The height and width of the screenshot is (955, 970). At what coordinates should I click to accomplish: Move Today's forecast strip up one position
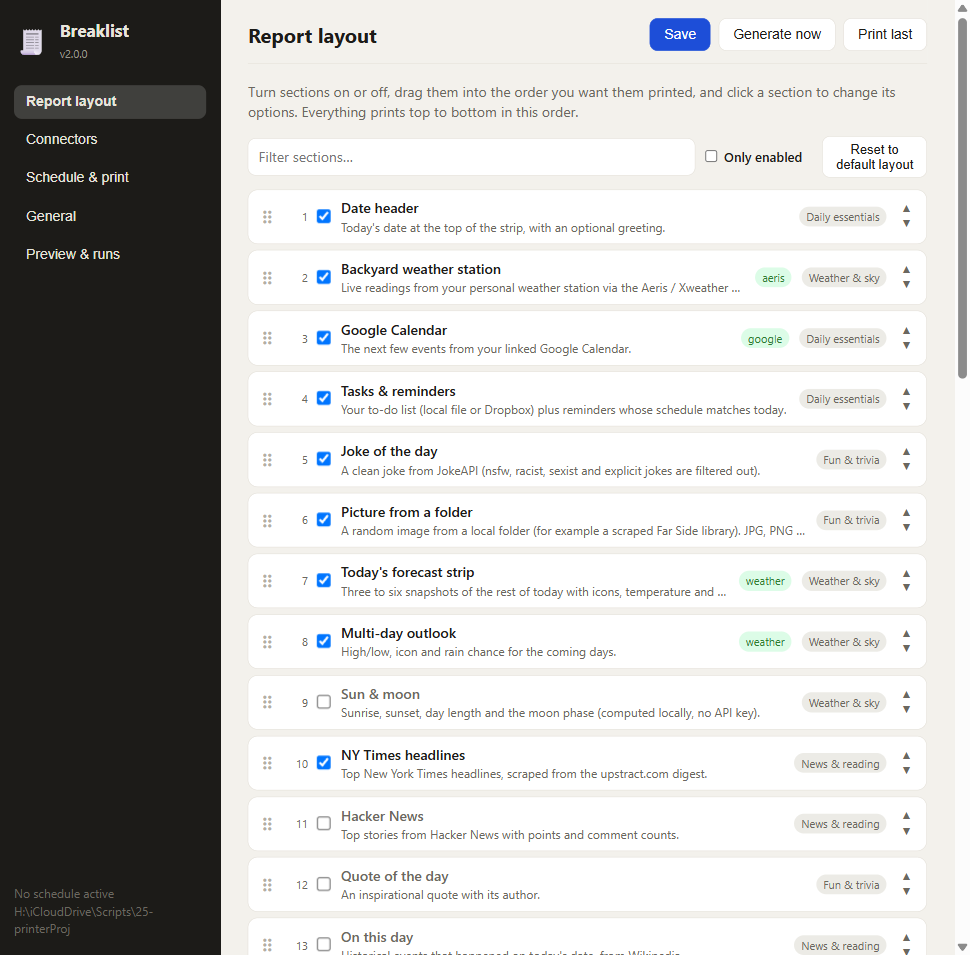pyautogui.click(x=906, y=573)
